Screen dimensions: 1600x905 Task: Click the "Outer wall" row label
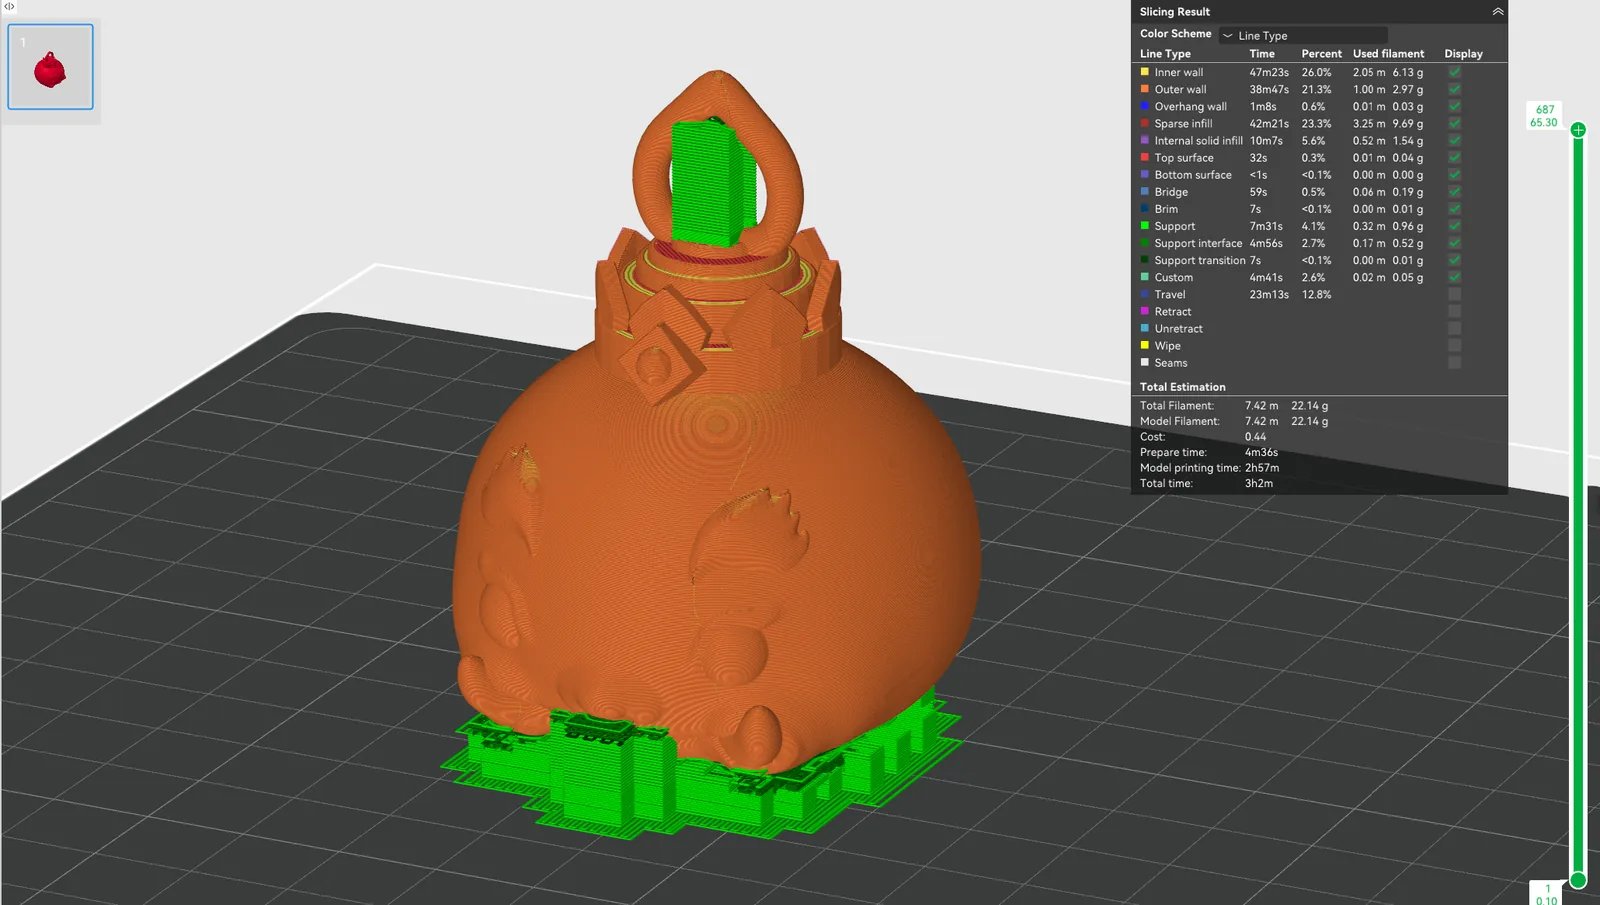(x=1180, y=89)
